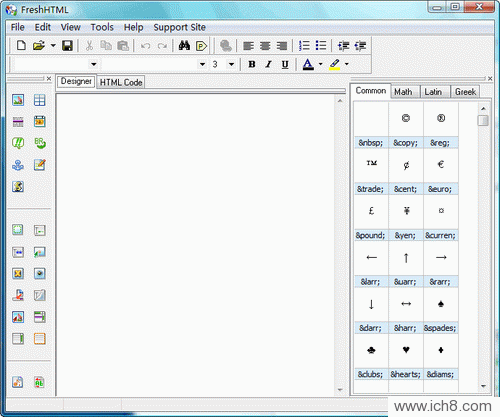Align text right

point(282,46)
